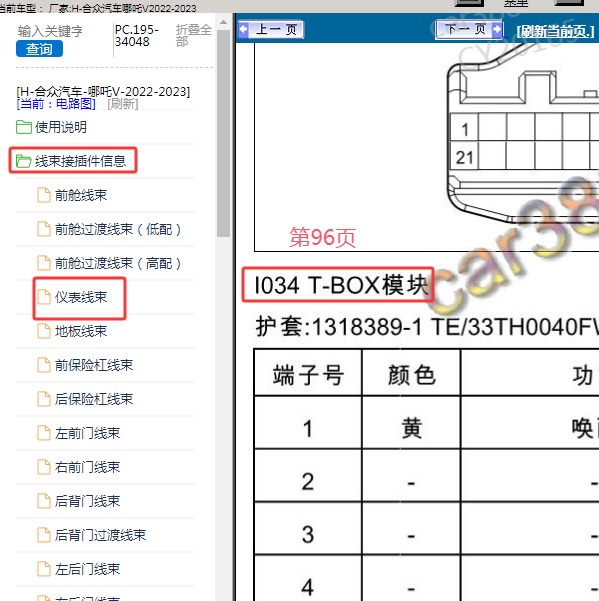Open 左后门线束 entry
The height and width of the screenshot is (601, 599).
[87, 569]
